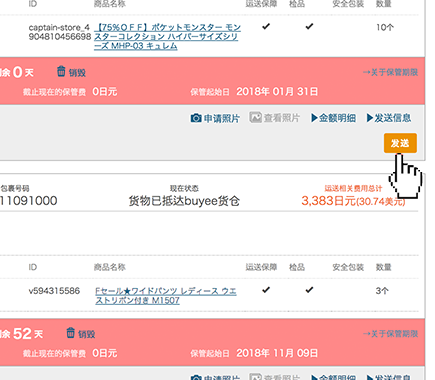The height and width of the screenshot is (380, 435).
Task: Click the greyed-out 查看照片 picture icon
Action: [x=255, y=117]
